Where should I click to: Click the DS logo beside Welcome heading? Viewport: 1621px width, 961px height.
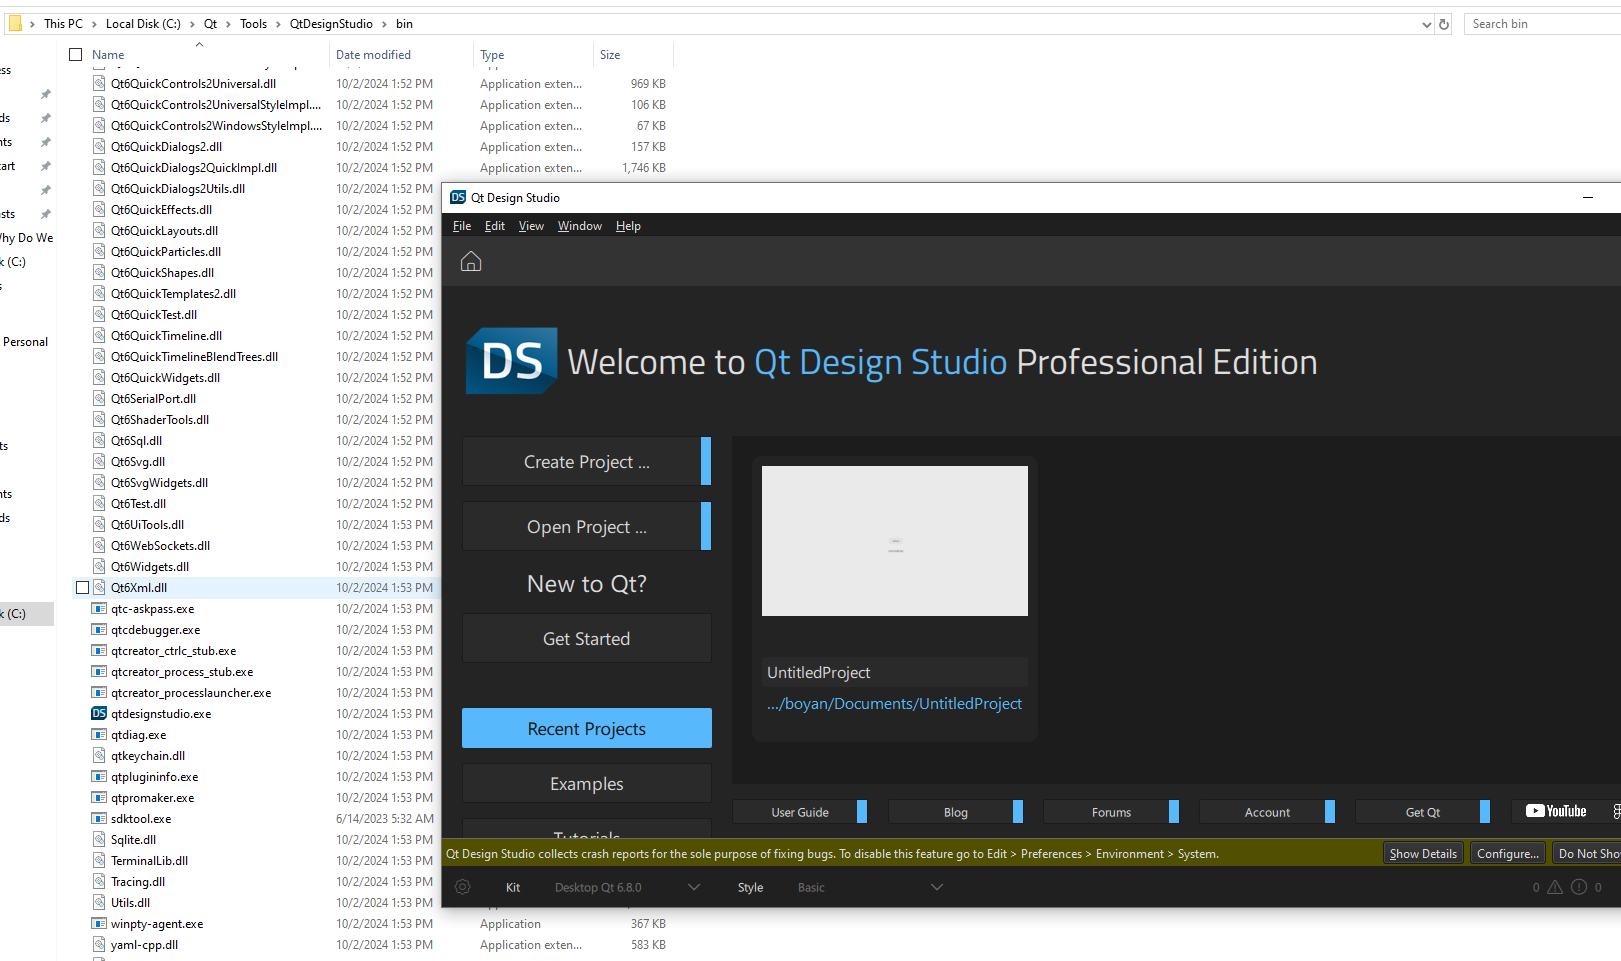click(512, 361)
